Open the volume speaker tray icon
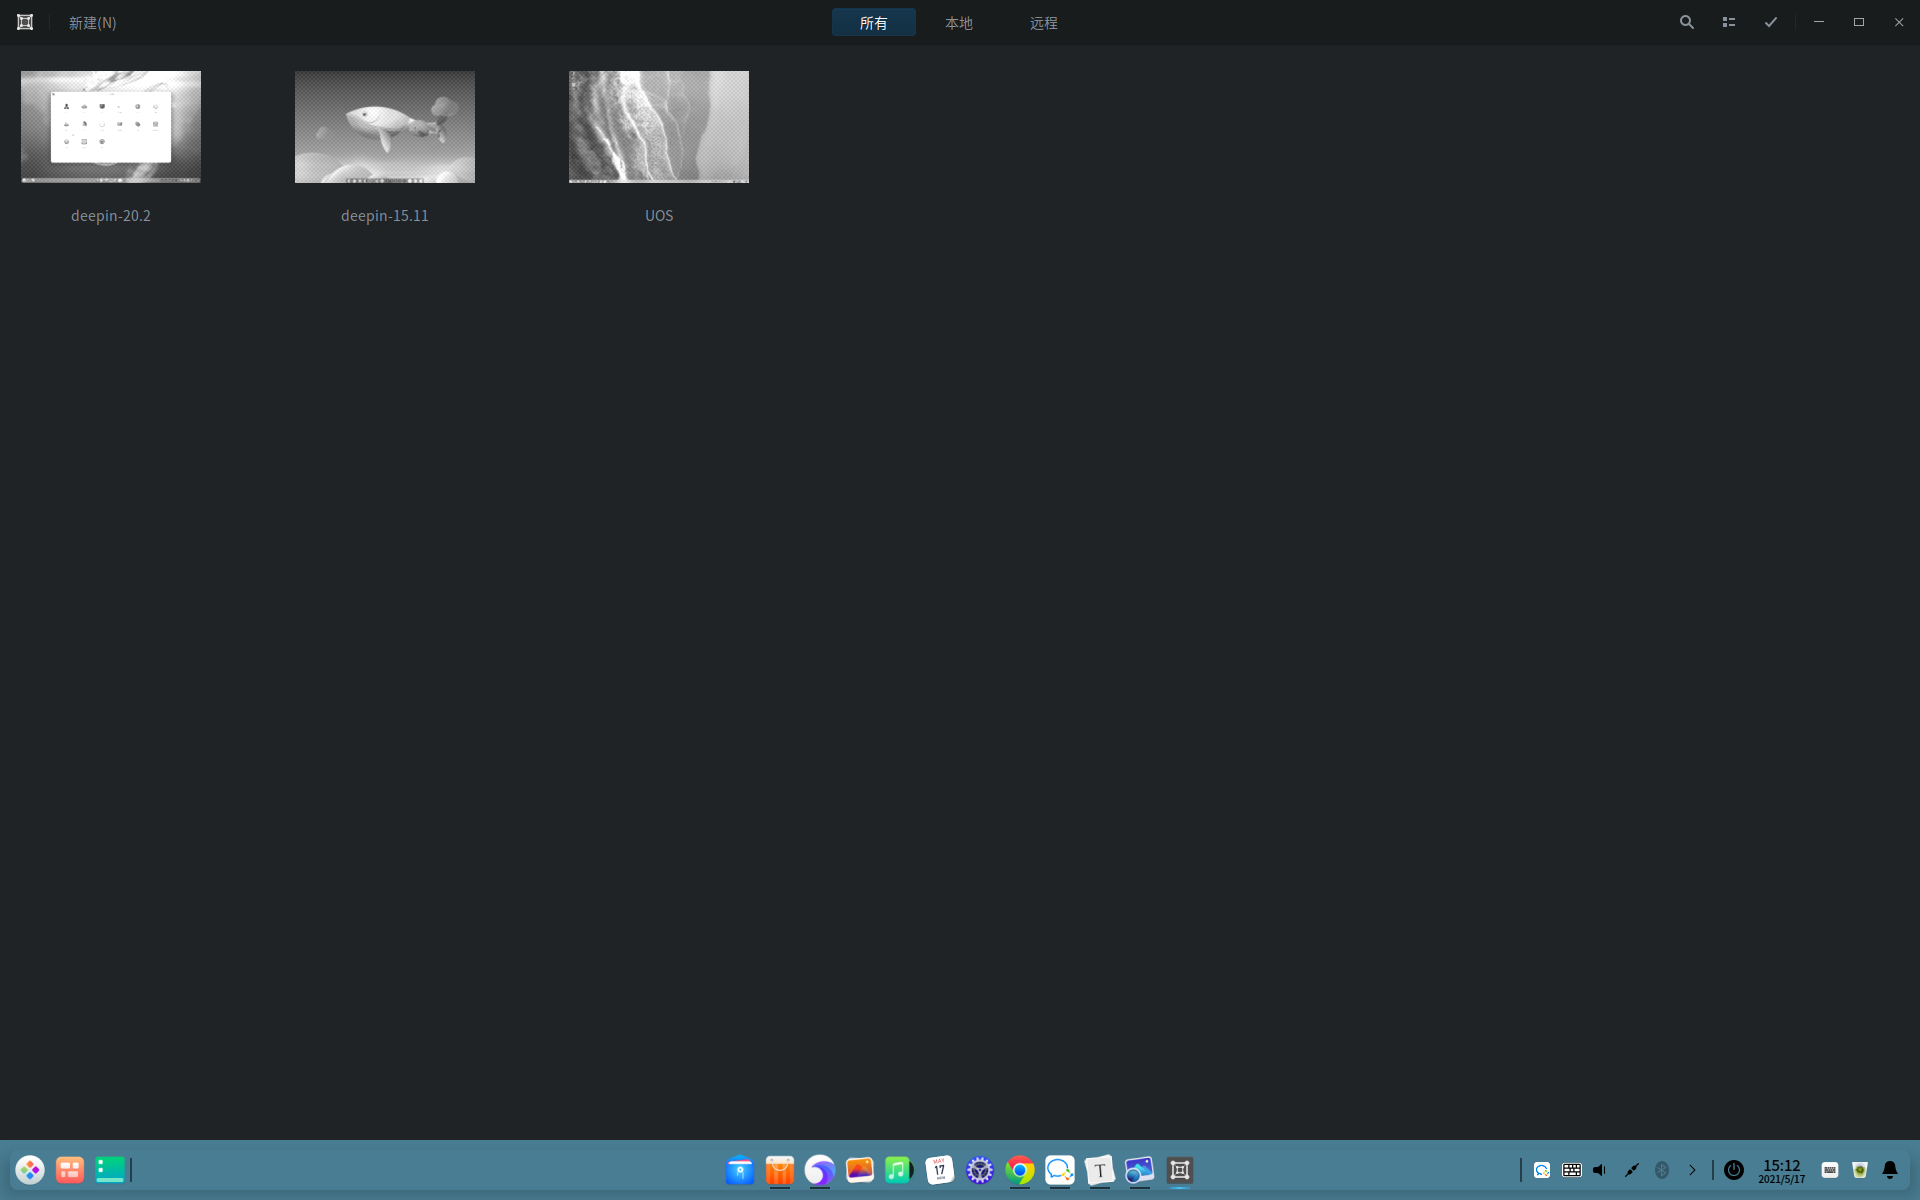Image resolution: width=1920 pixels, height=1200 pixels. point(1601,1169)
